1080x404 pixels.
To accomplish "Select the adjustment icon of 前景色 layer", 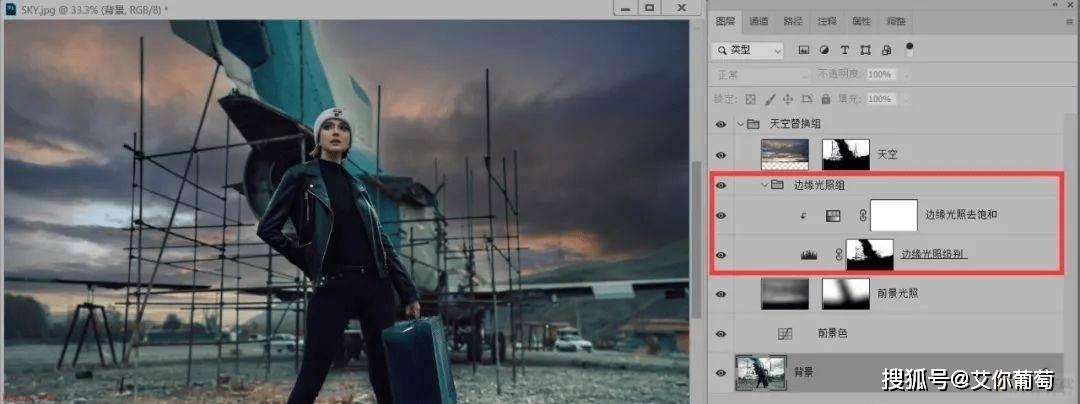I will (785, 334).
